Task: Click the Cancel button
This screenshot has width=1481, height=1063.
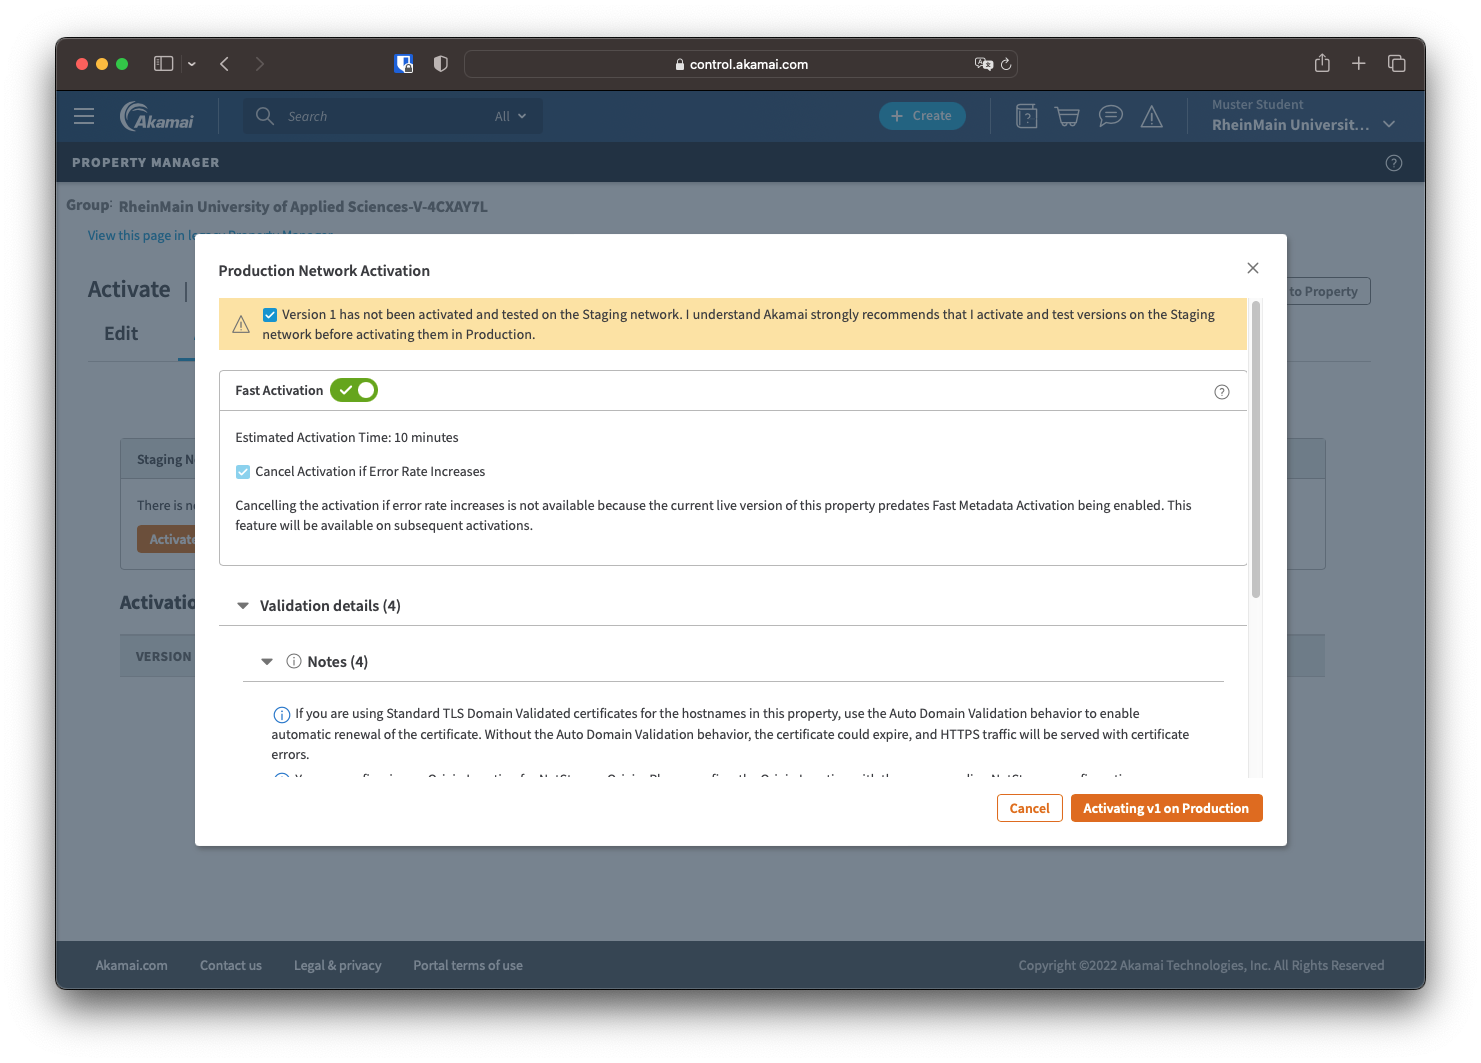Action: (1030, 808)
